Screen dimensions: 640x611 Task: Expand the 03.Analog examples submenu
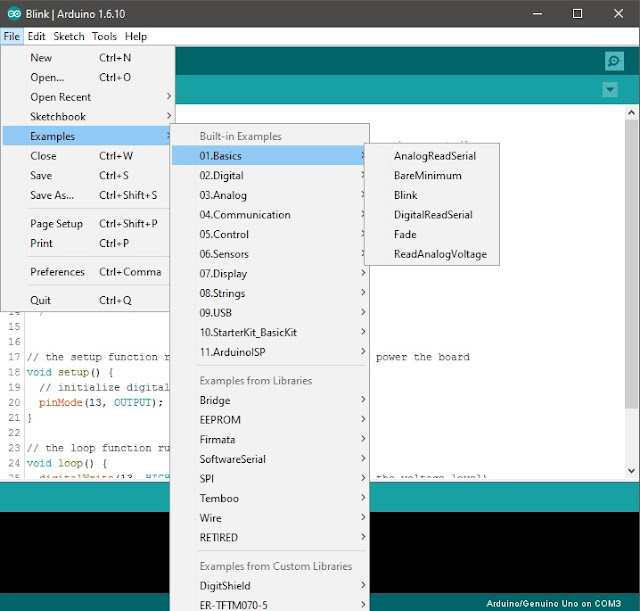pyautogui.click(x=269, y=195)
